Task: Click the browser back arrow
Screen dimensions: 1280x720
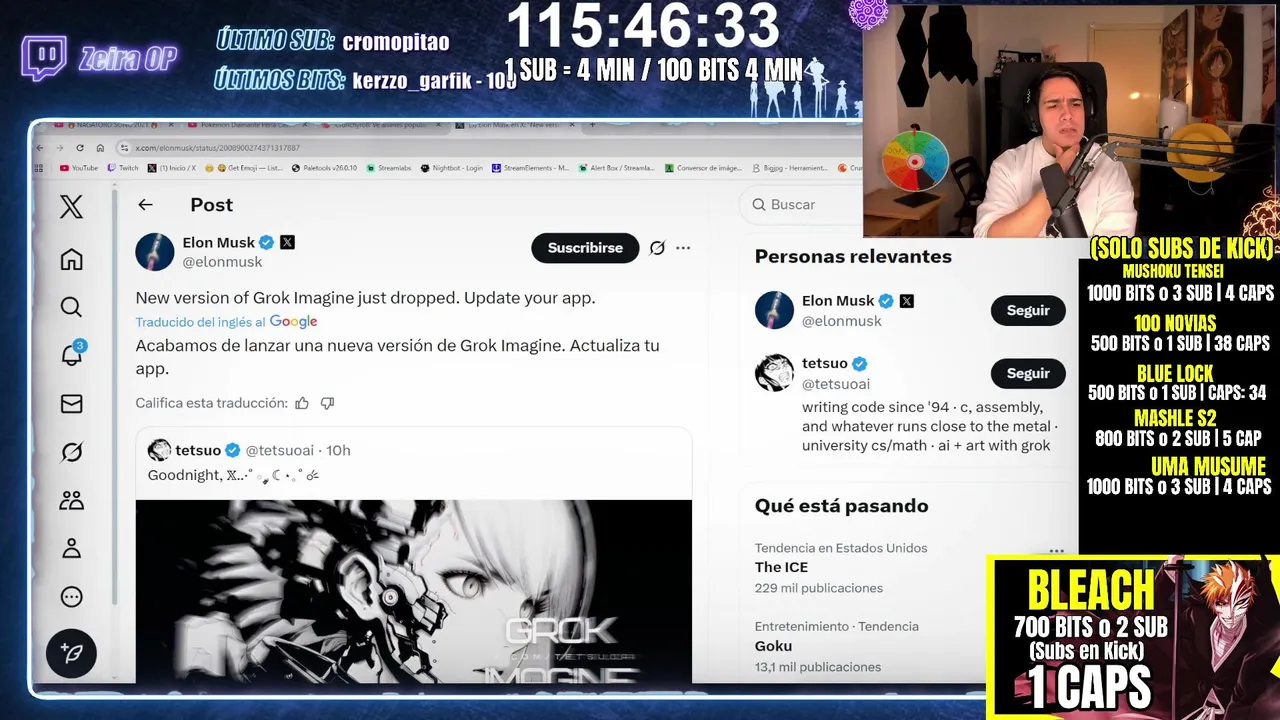Action: [x=40, y=148]
